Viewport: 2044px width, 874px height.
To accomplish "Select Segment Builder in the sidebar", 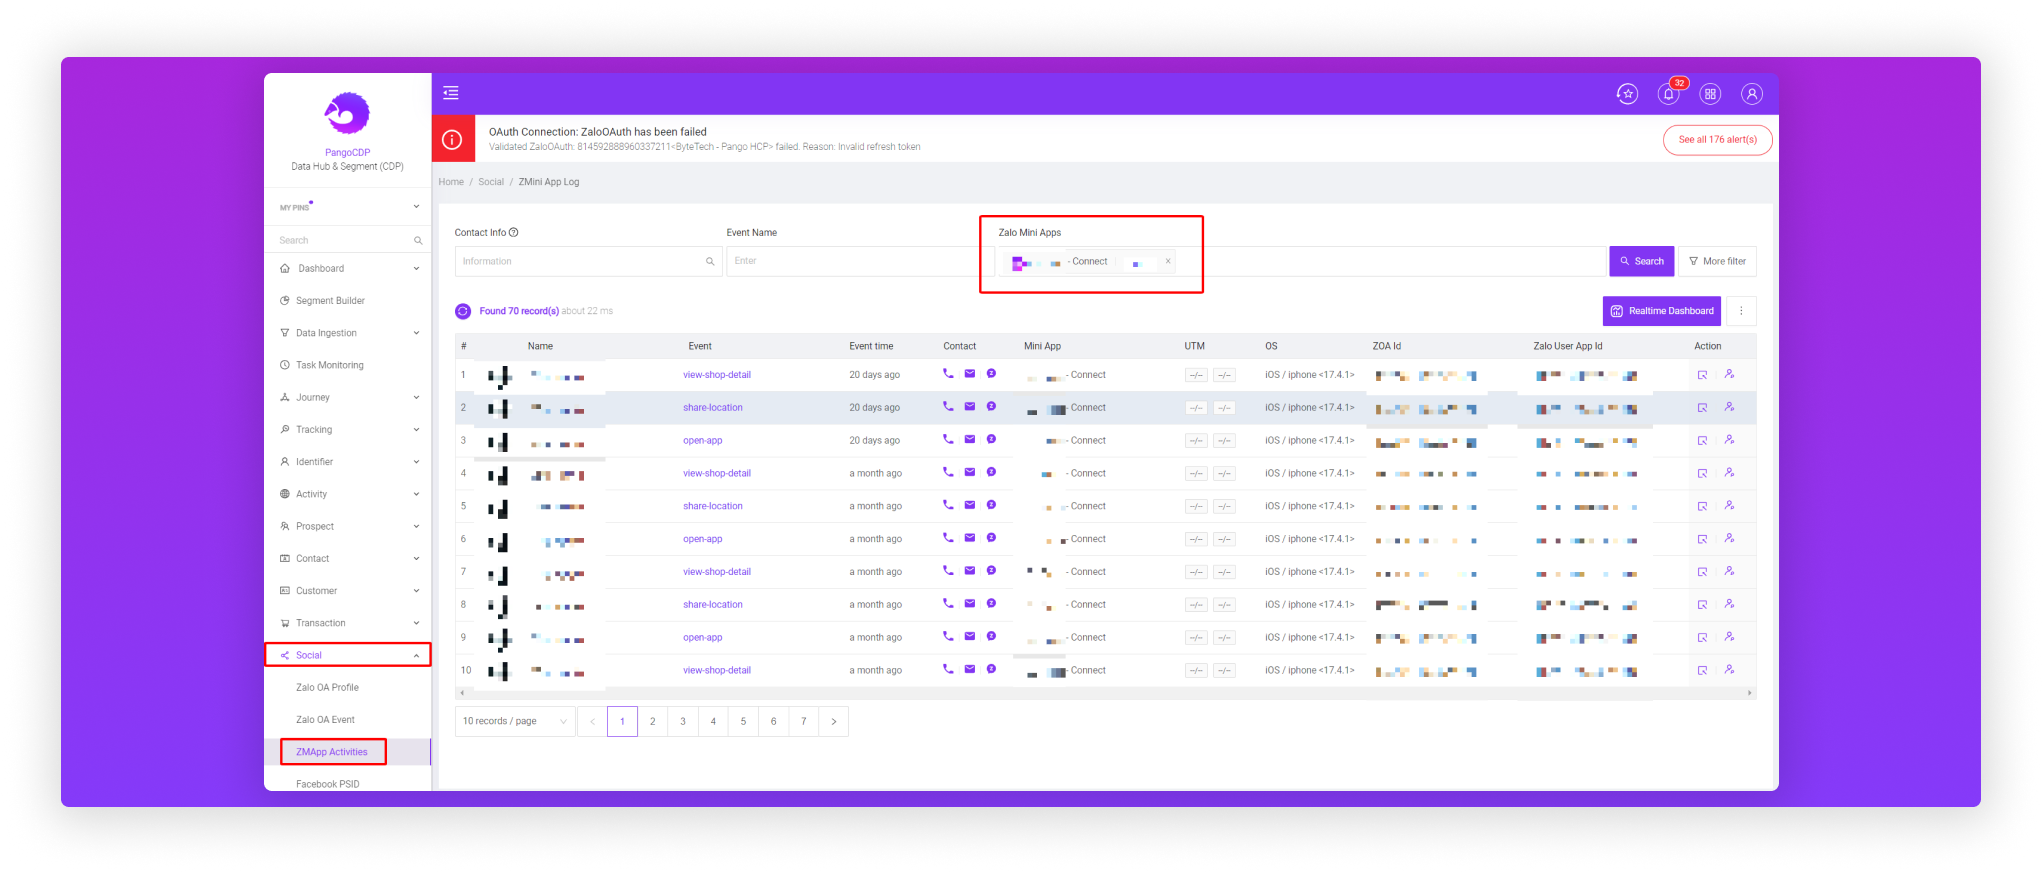I will coord(330,301).
